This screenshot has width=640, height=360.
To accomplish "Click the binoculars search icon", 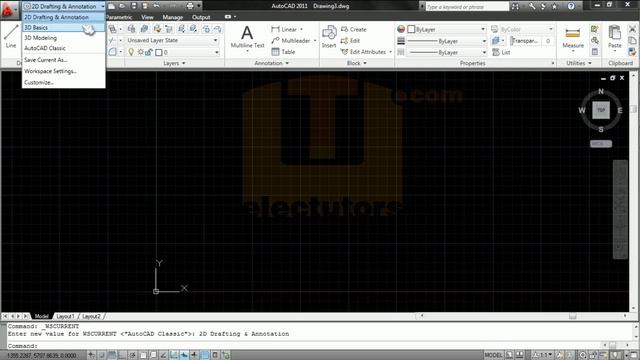I will point(516,6).
